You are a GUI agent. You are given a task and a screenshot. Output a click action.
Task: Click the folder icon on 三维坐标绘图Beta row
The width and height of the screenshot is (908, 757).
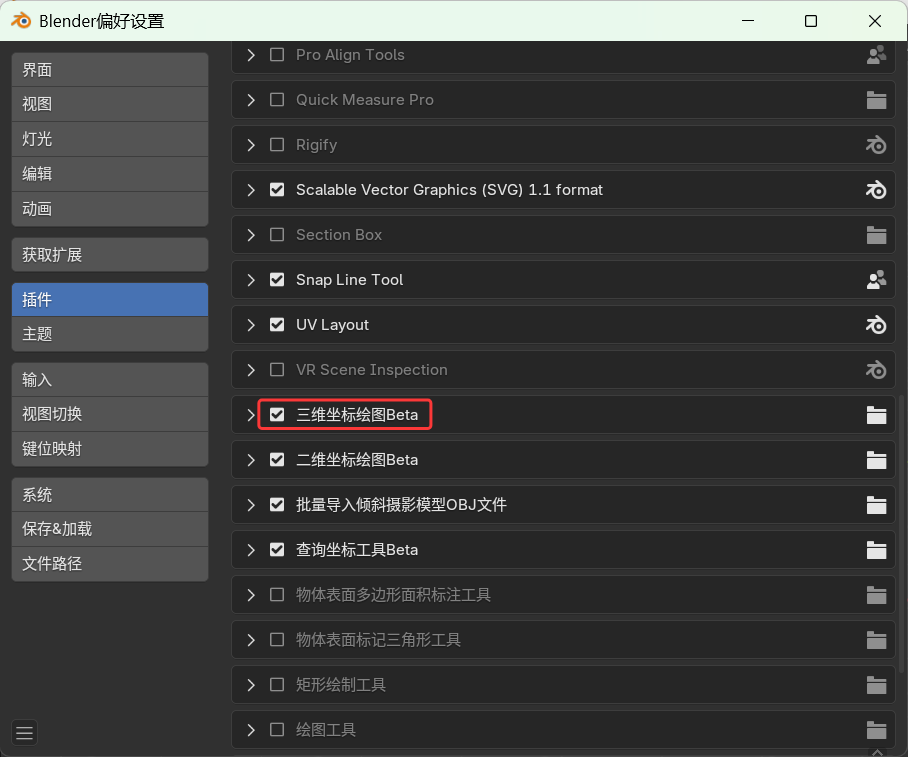pyautogui.click(x=876, y=415)
